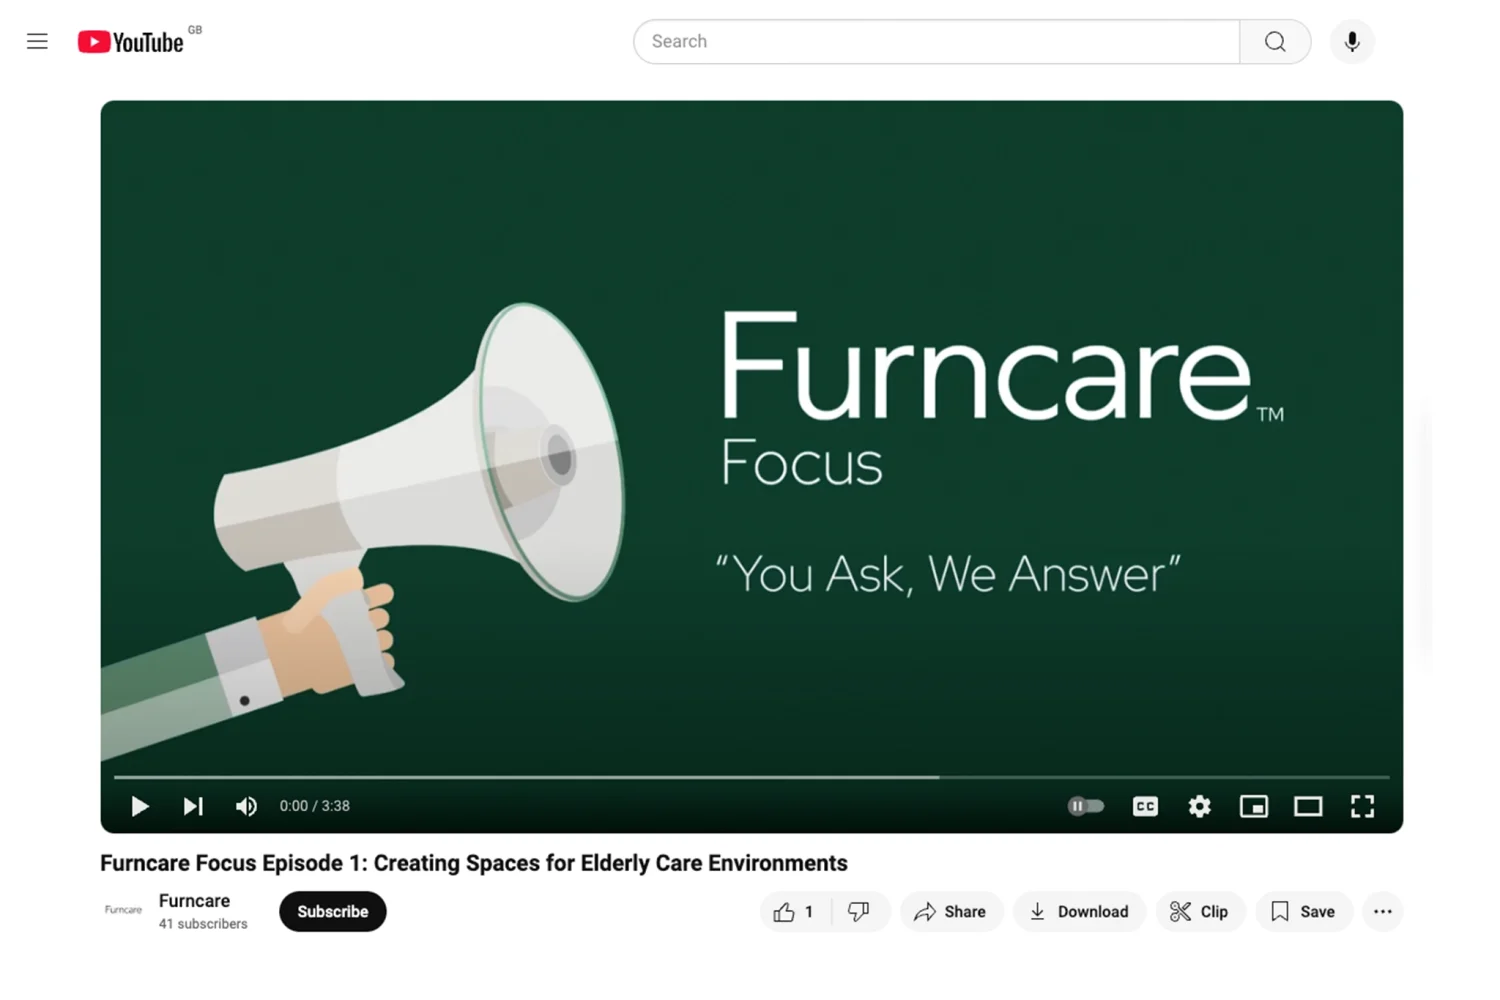Dislike the video with thumbs down
Screen dimensions: 1500x1000
coord(859,912)
